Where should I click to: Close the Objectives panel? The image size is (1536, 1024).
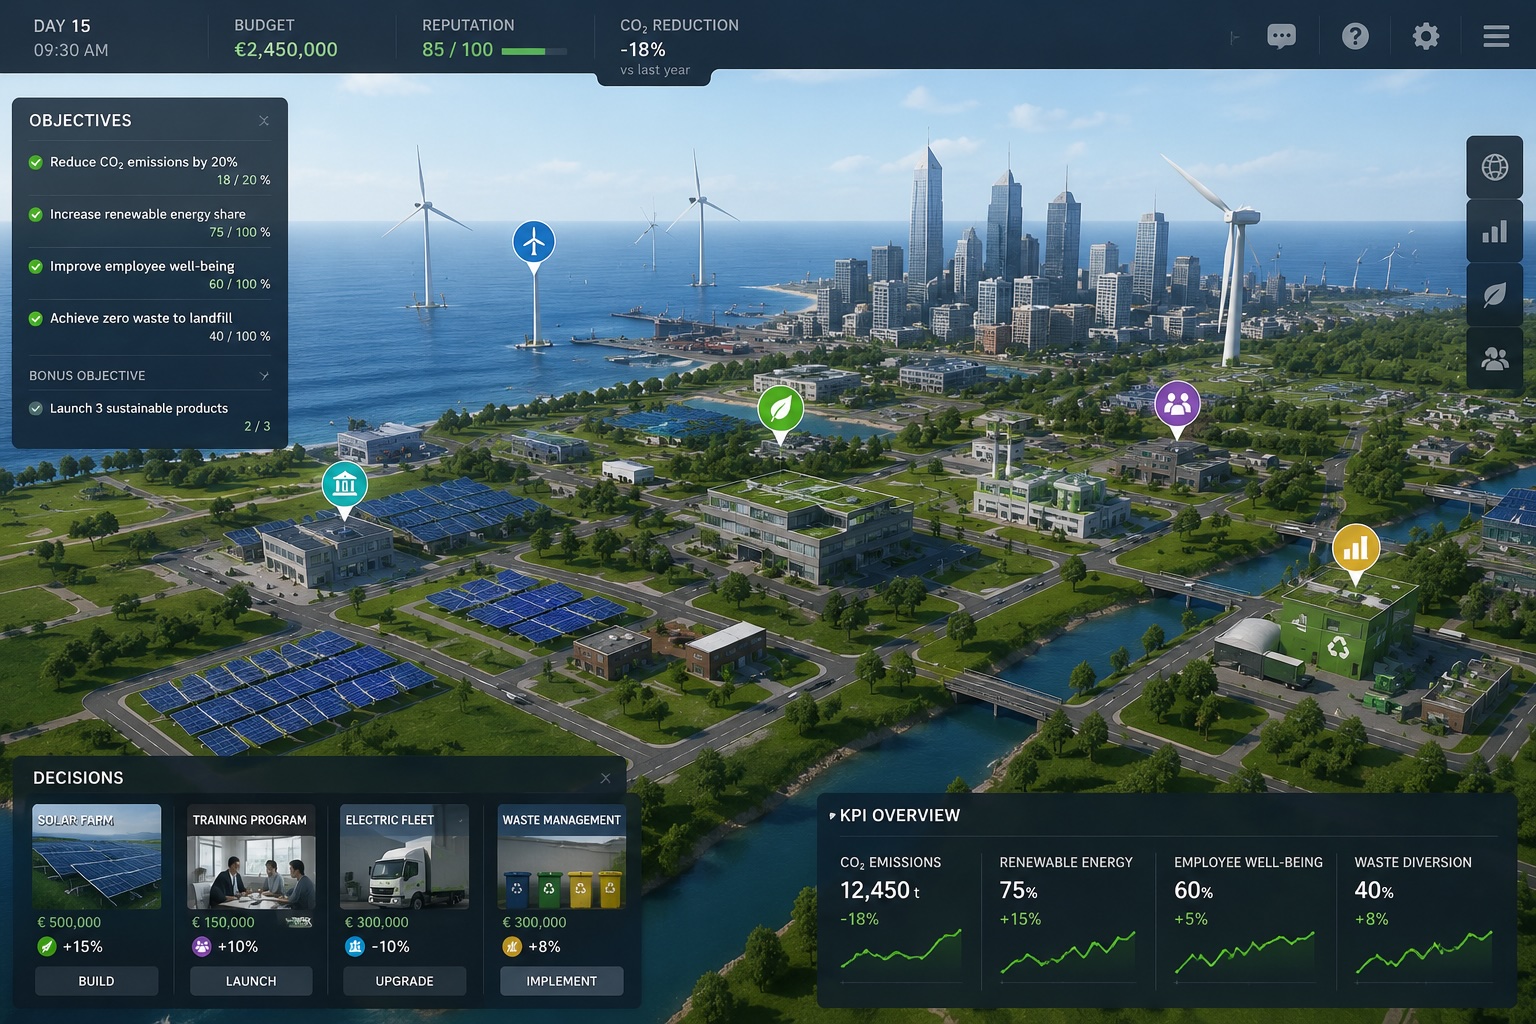tap(264, 121)
